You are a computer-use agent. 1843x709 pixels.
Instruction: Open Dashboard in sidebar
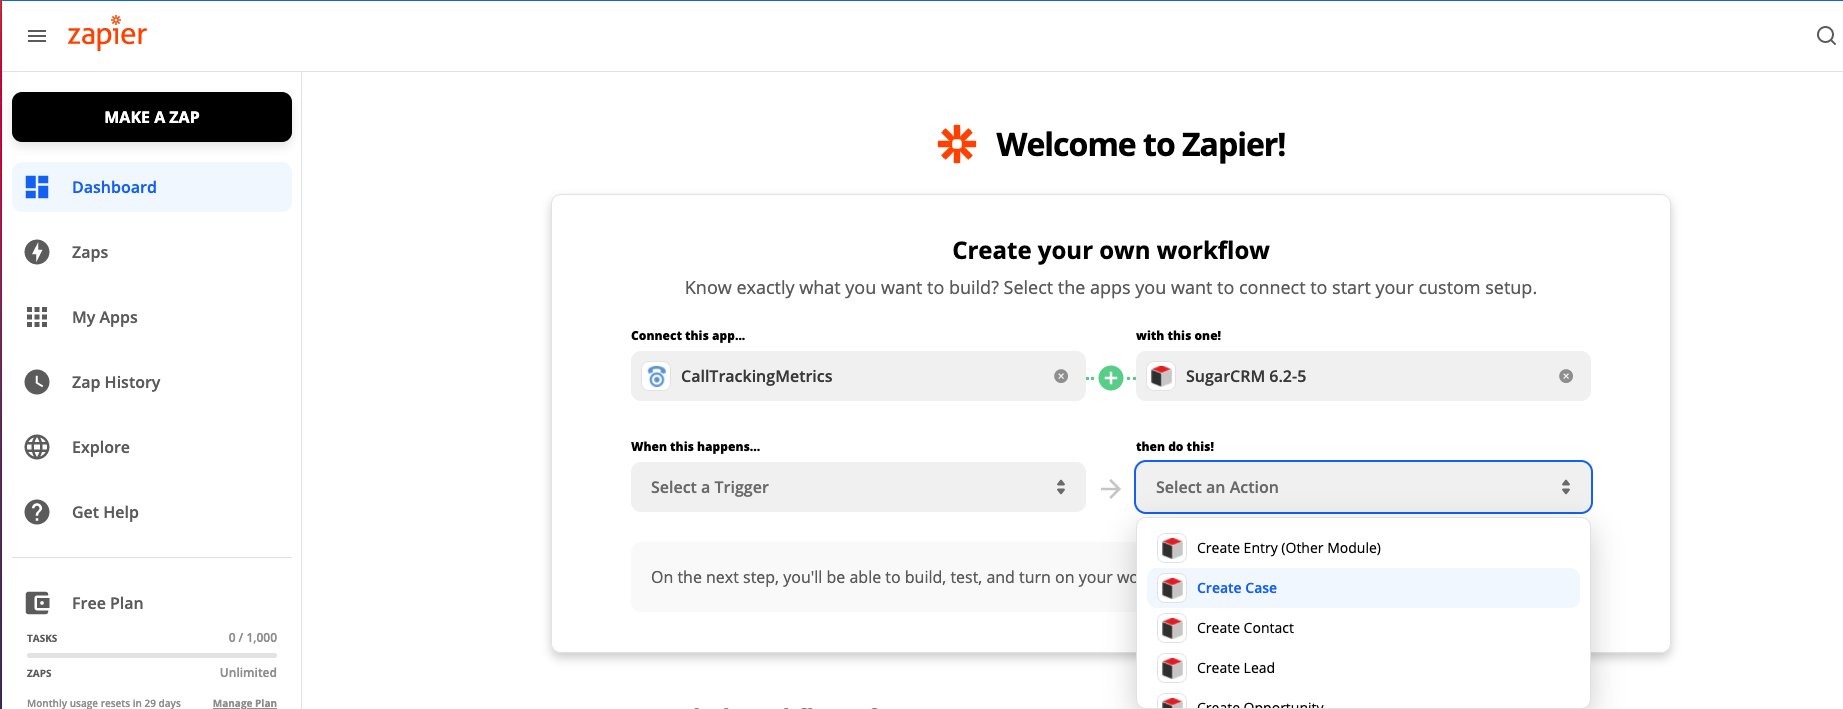[x=152, y=187]
